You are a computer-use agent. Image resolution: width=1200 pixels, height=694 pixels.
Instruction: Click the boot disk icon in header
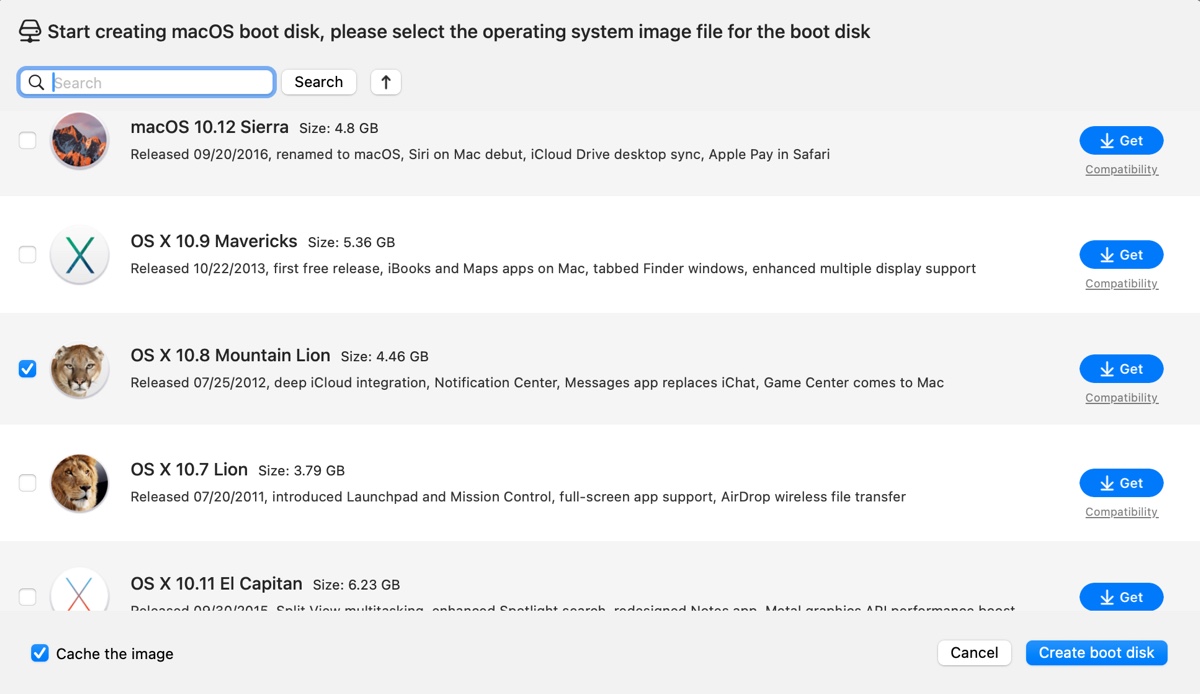30,31
